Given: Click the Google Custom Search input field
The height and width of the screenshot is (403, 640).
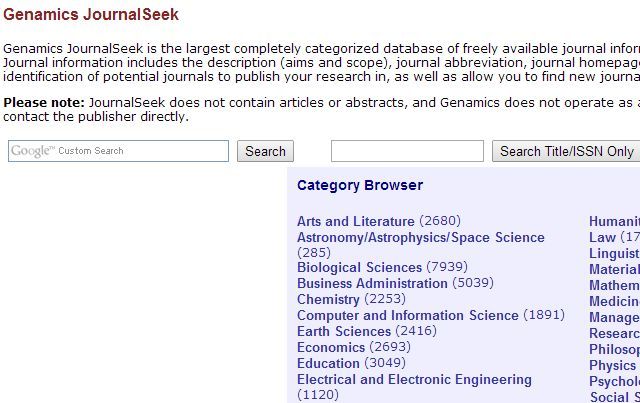Looking at the screenshot, I should [x=119, y=151].
